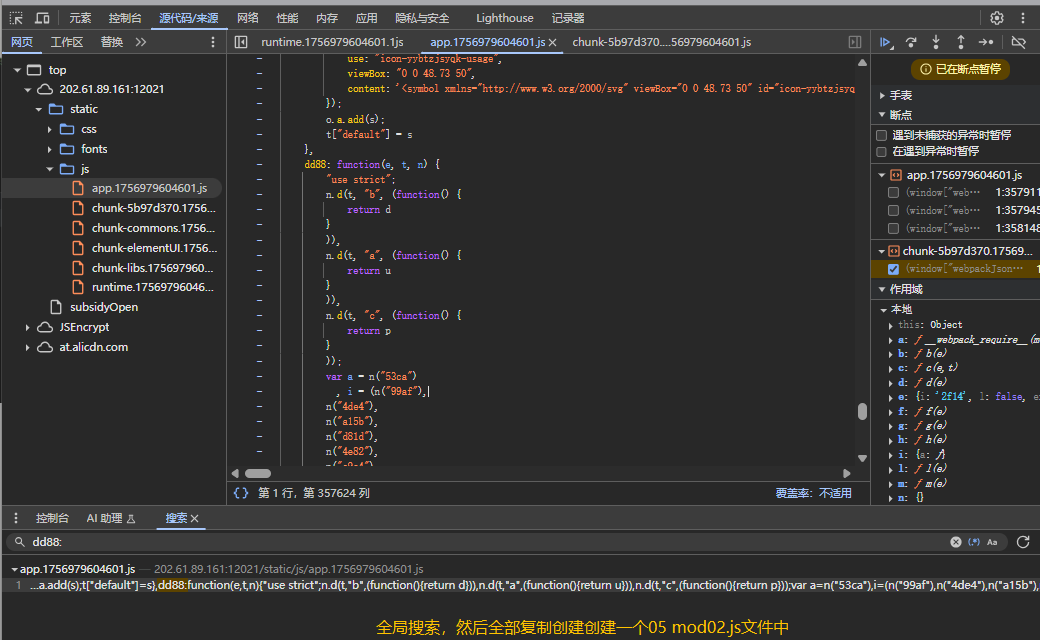
Task: Enable breakpoint at 1:357911
Action: pyautogui.click(x=893, y=192)
